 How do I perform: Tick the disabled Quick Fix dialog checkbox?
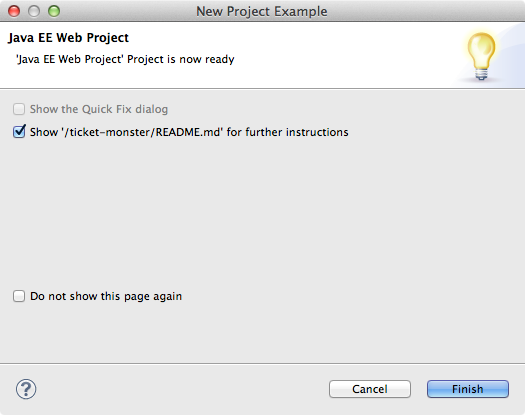point(19,109)
